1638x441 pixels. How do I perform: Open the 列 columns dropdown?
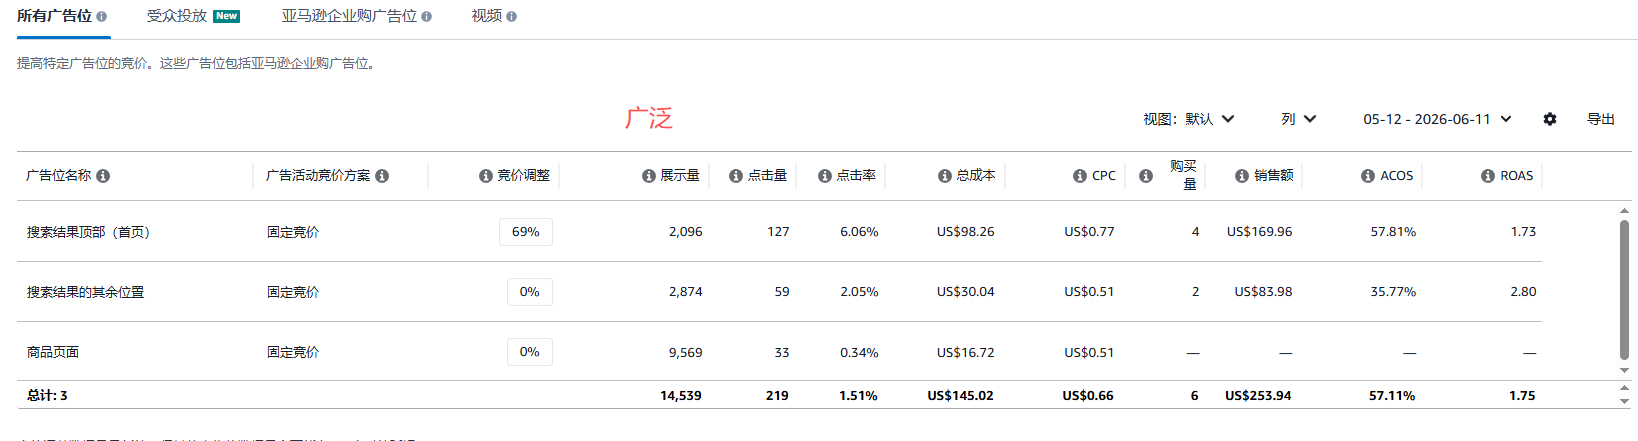click(x=1299, y=119)
